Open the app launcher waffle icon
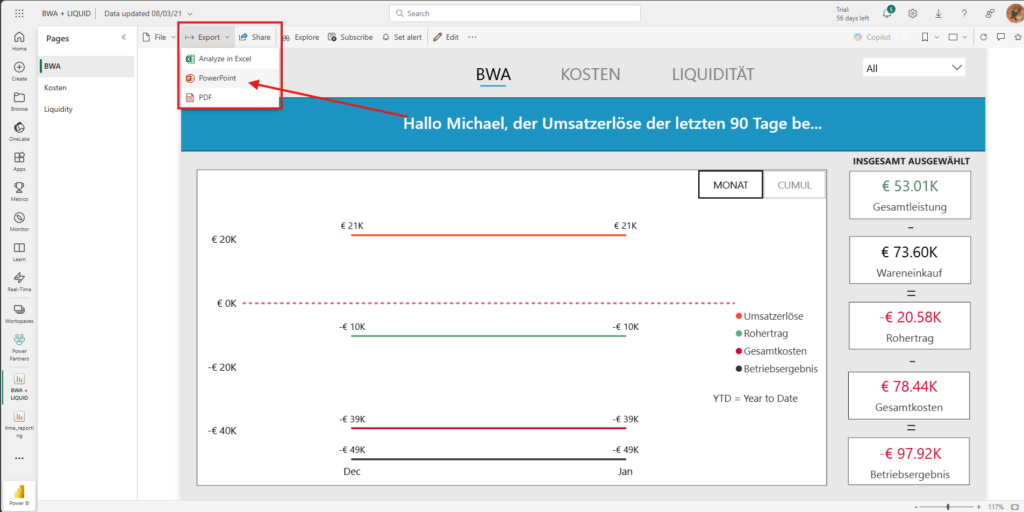The height and width of the screenshot is (512, 1024). click(19, 13)
